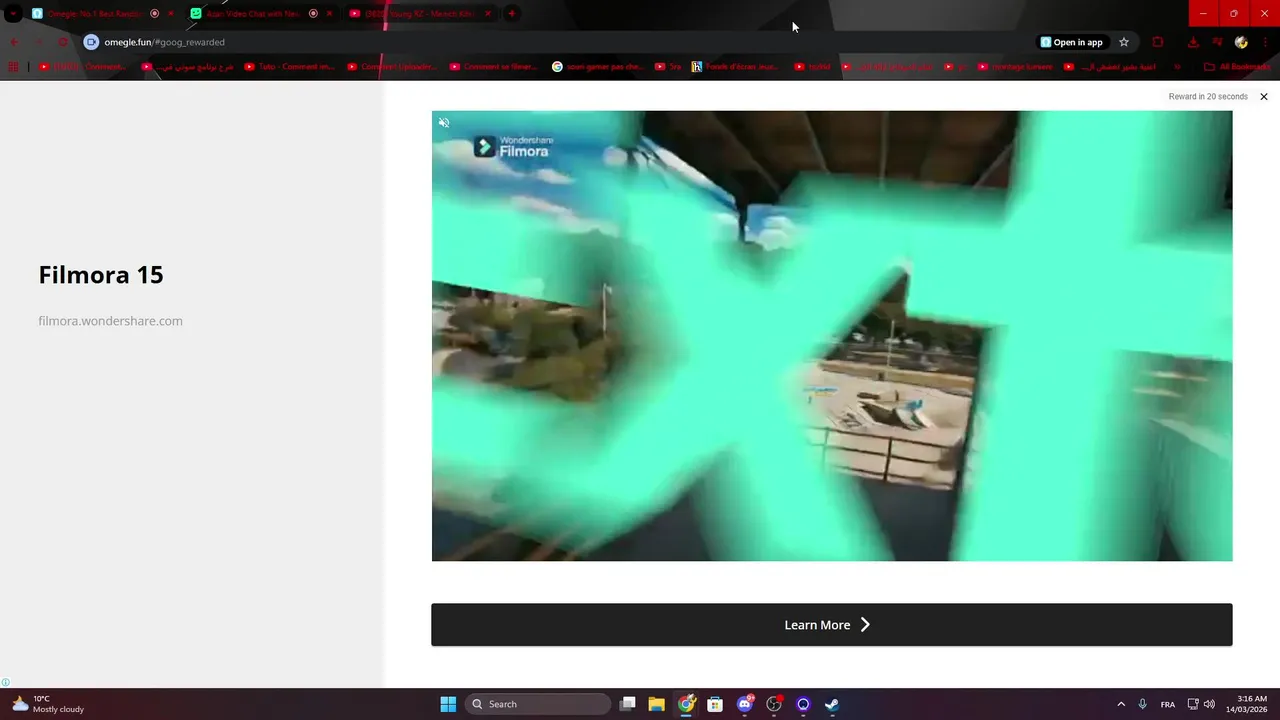Bookmark this page with the star icon

coord(1124,42)
